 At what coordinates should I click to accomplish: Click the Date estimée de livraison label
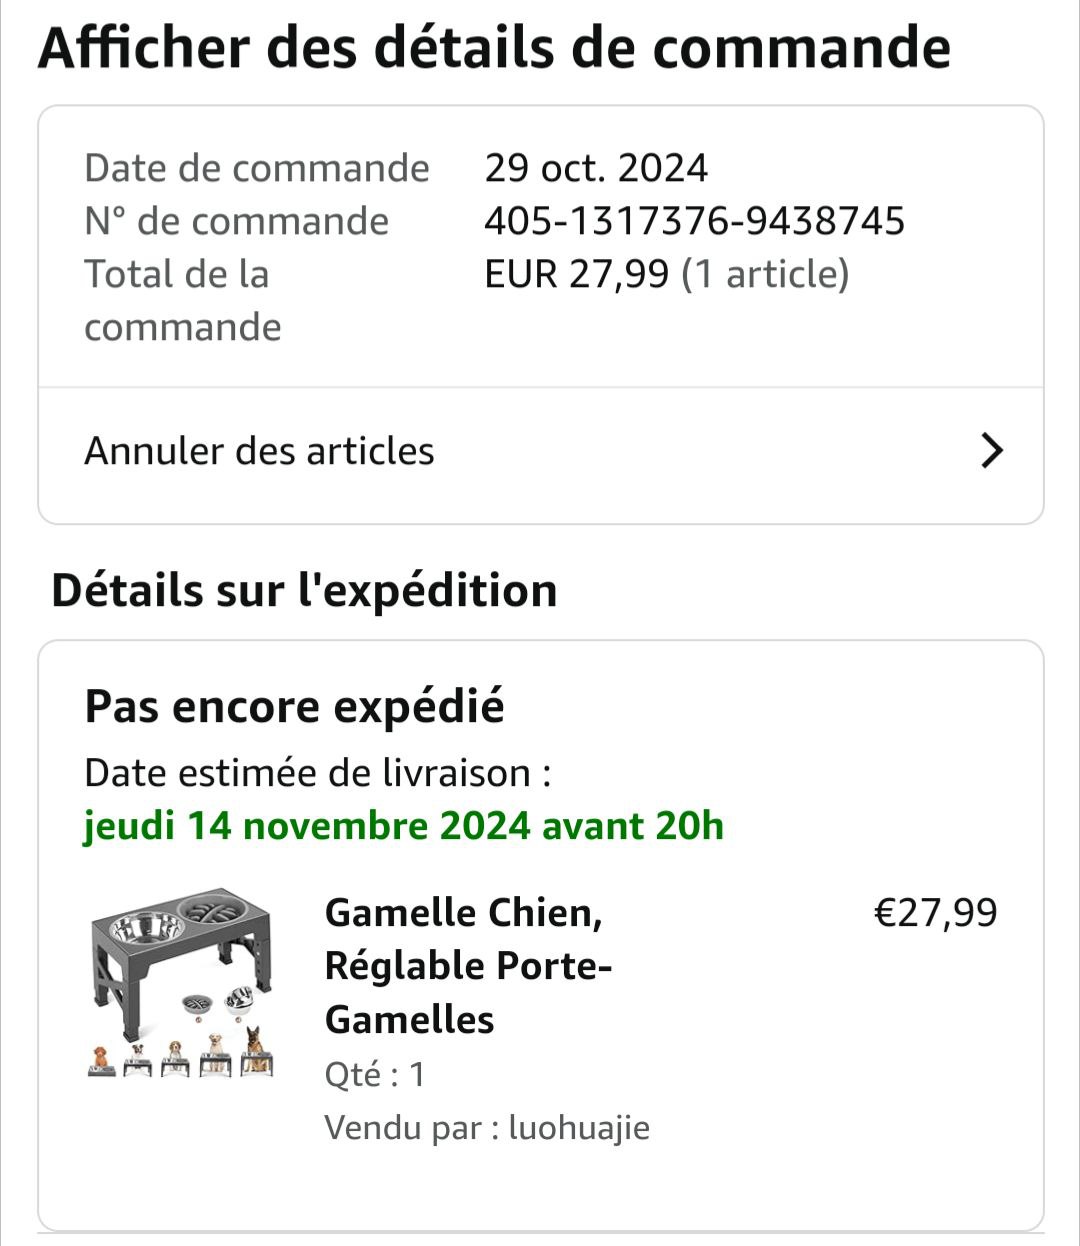click(x=317, y=773)
